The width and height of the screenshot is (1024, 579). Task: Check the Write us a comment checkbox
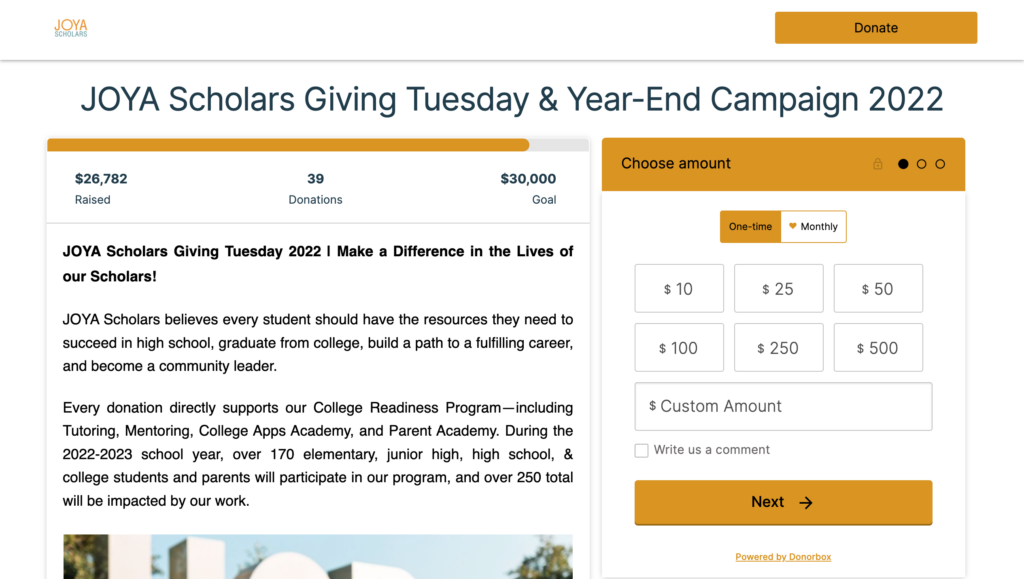(x=641, y=450)
